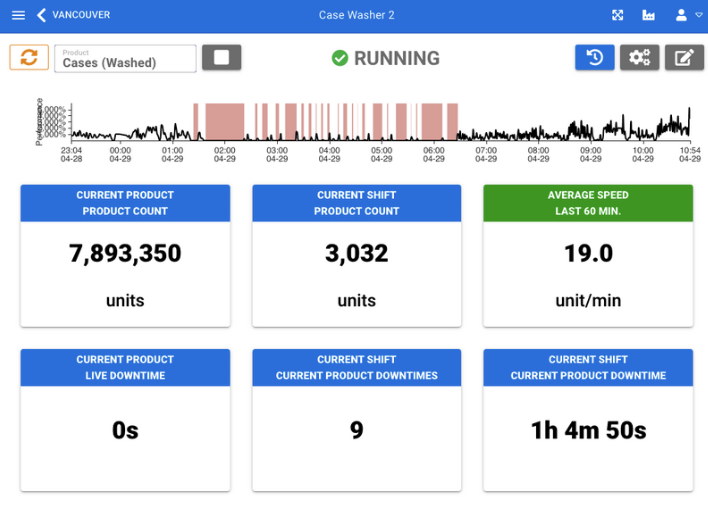Go back to Vancouver with arrow
Screen dimensions: 708x532
click(x=41, y=15)
